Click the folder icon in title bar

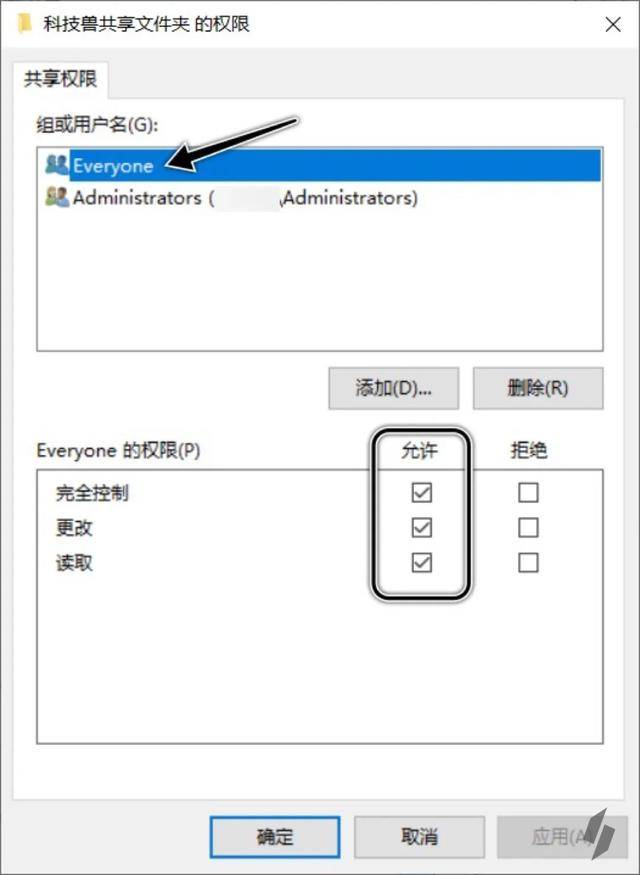[25, 24]
